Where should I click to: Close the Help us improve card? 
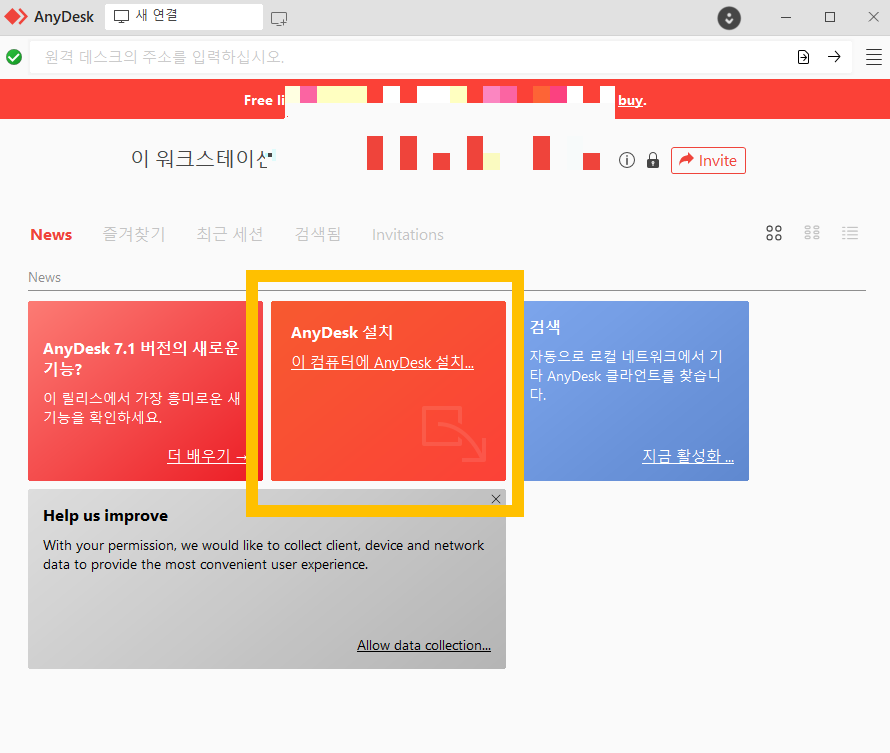(x=496, y=499)
